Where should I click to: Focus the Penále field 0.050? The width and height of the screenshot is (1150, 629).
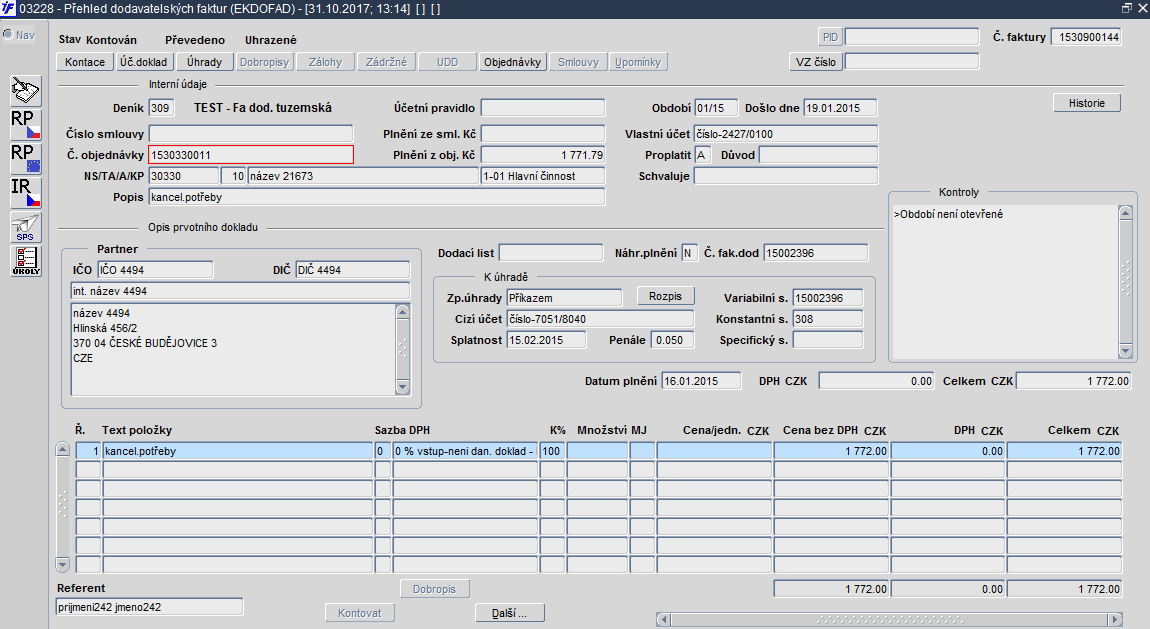(673, 340)
